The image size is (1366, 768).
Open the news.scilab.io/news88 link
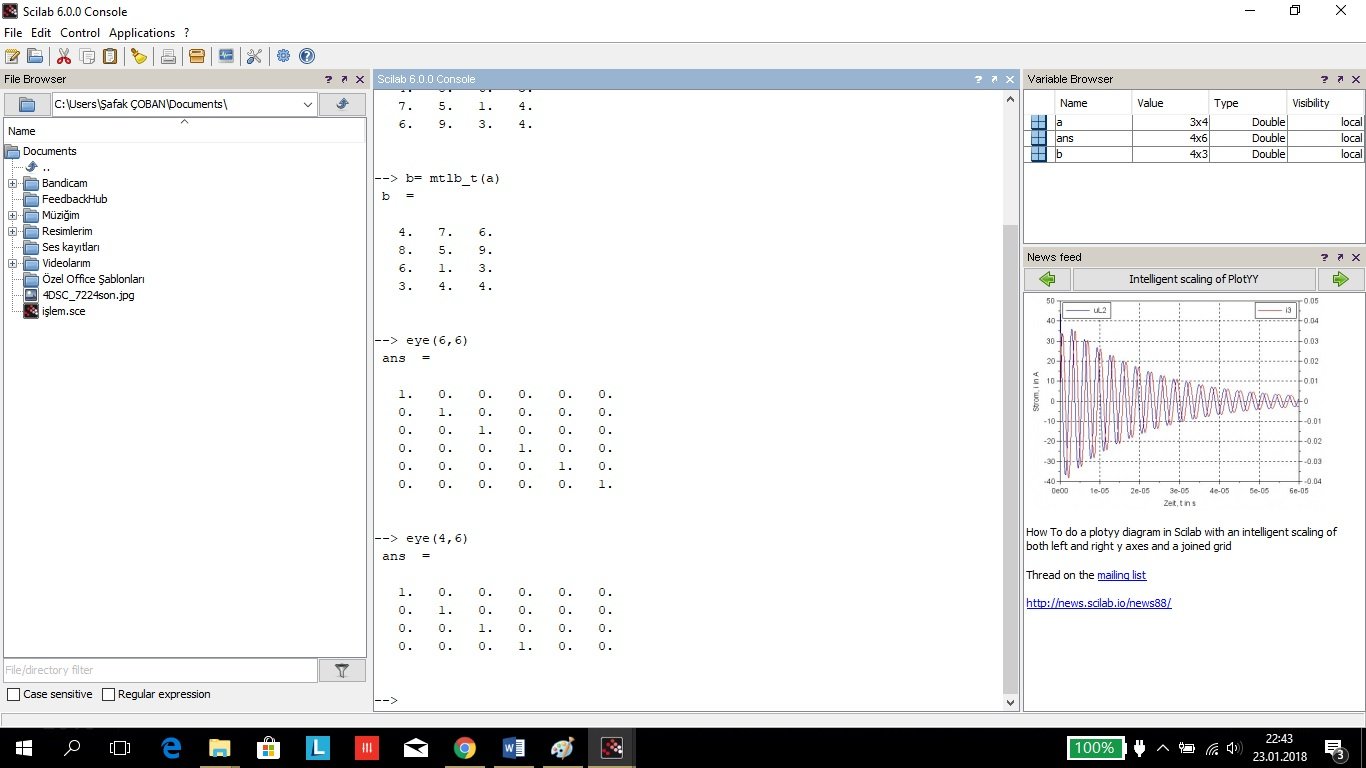[1098, 603]
